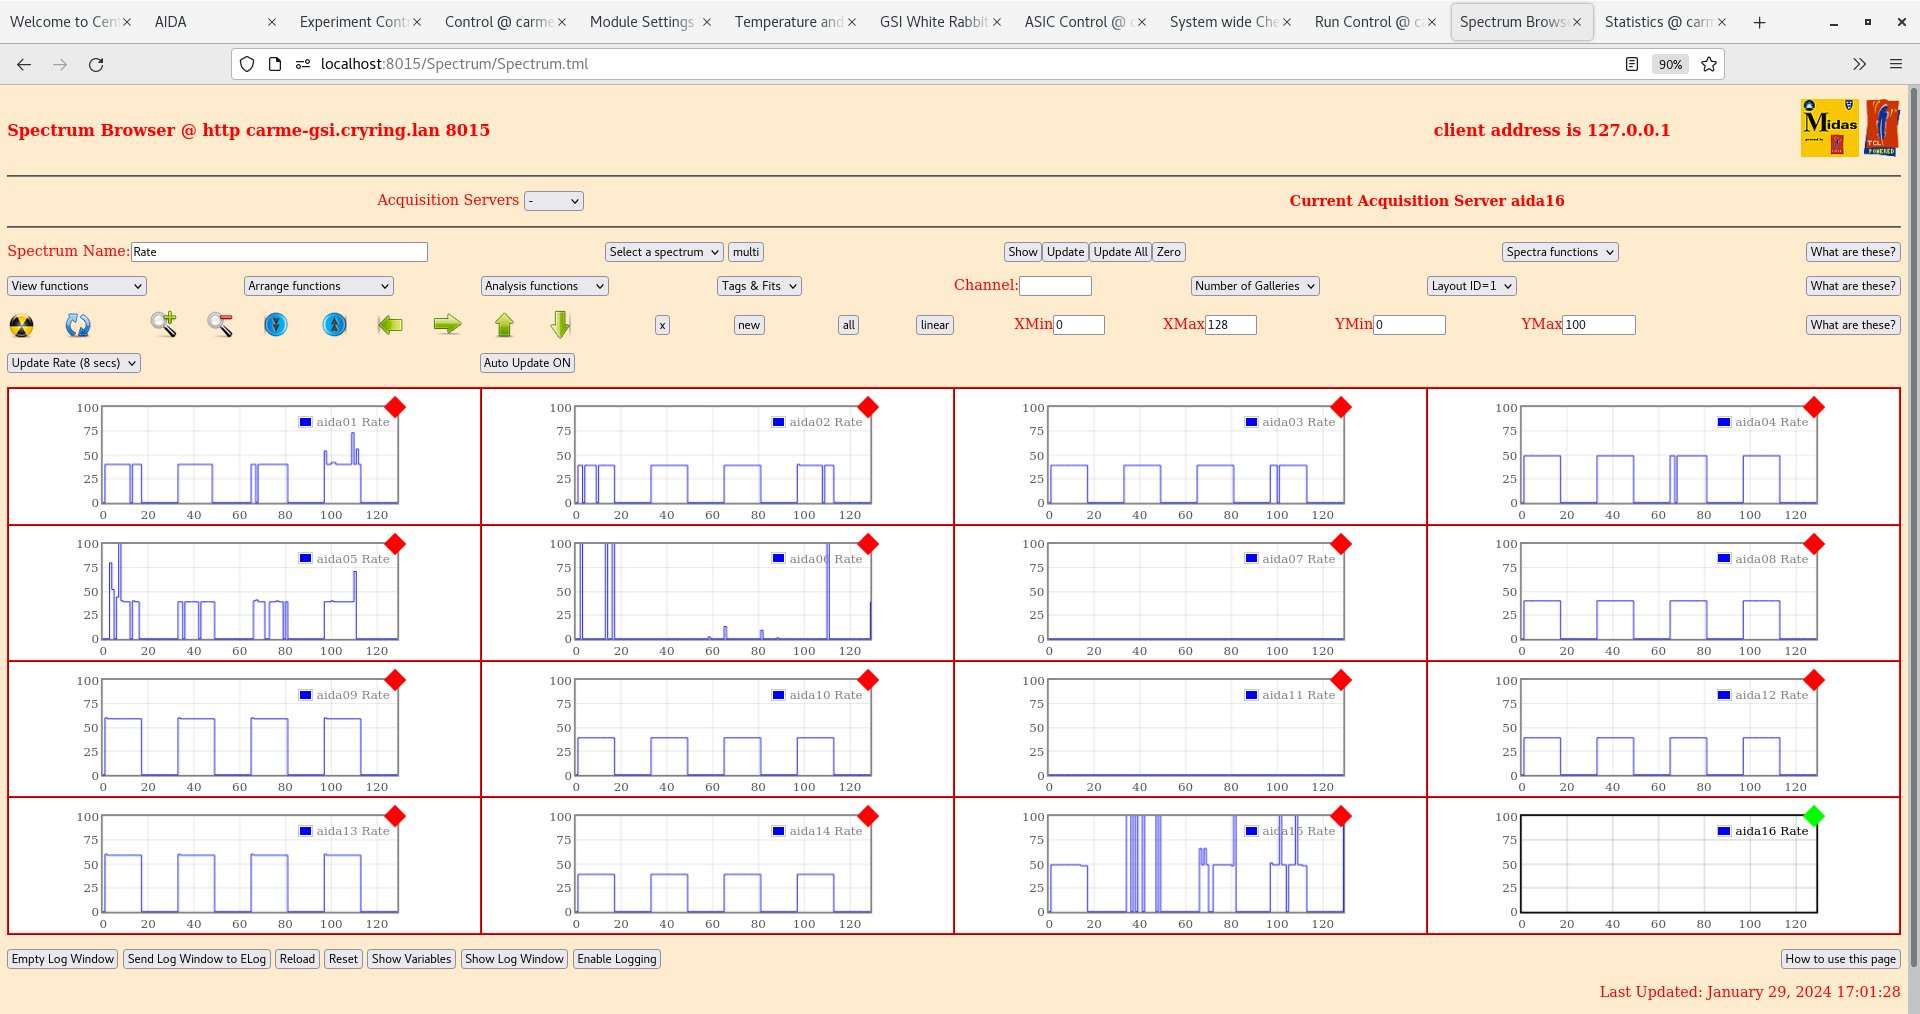Click the Update All button
The height and width of the screenshot is (1014, 1920).
[1119, 251]
